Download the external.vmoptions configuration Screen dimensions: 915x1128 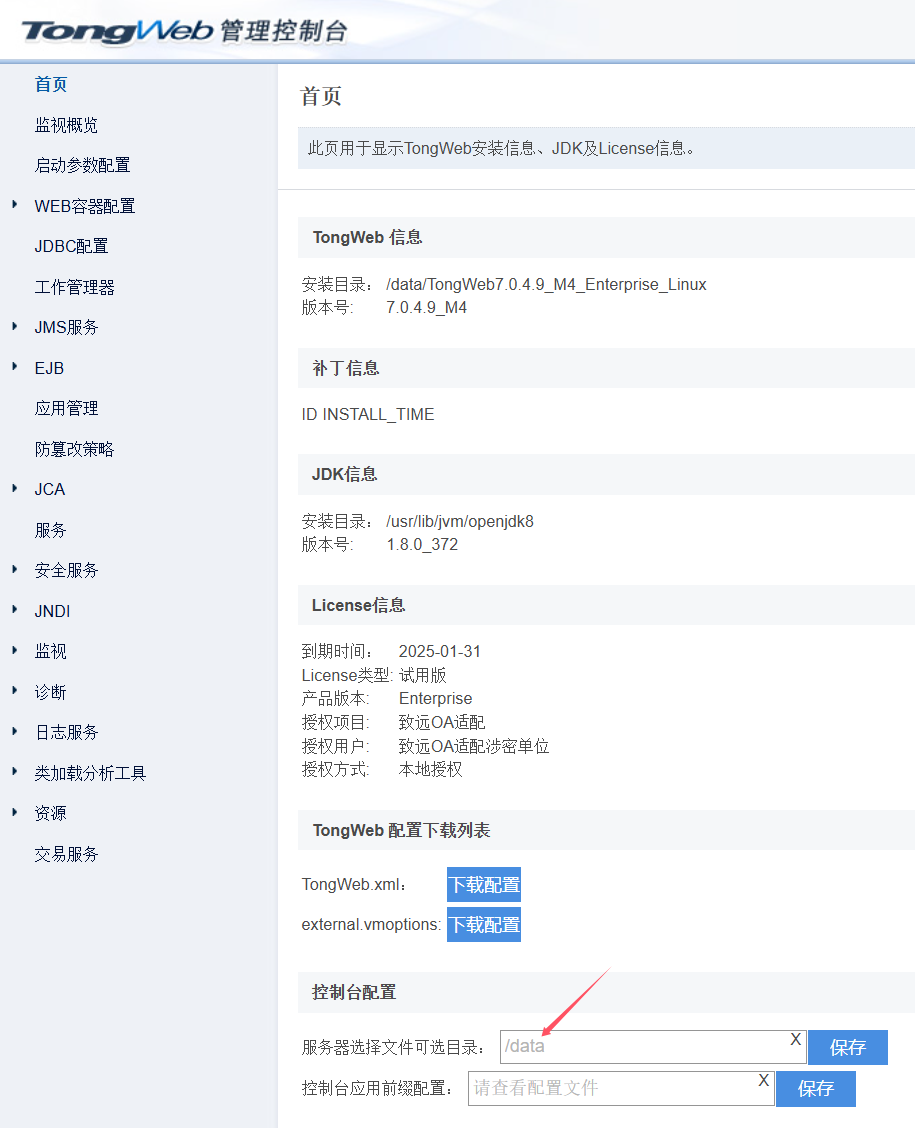coord(484,925)
